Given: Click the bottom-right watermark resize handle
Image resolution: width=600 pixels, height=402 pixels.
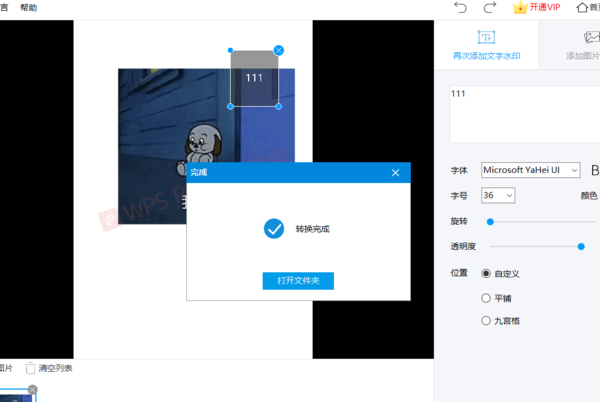Looking at the screenshot, I should tap(279, 106).
